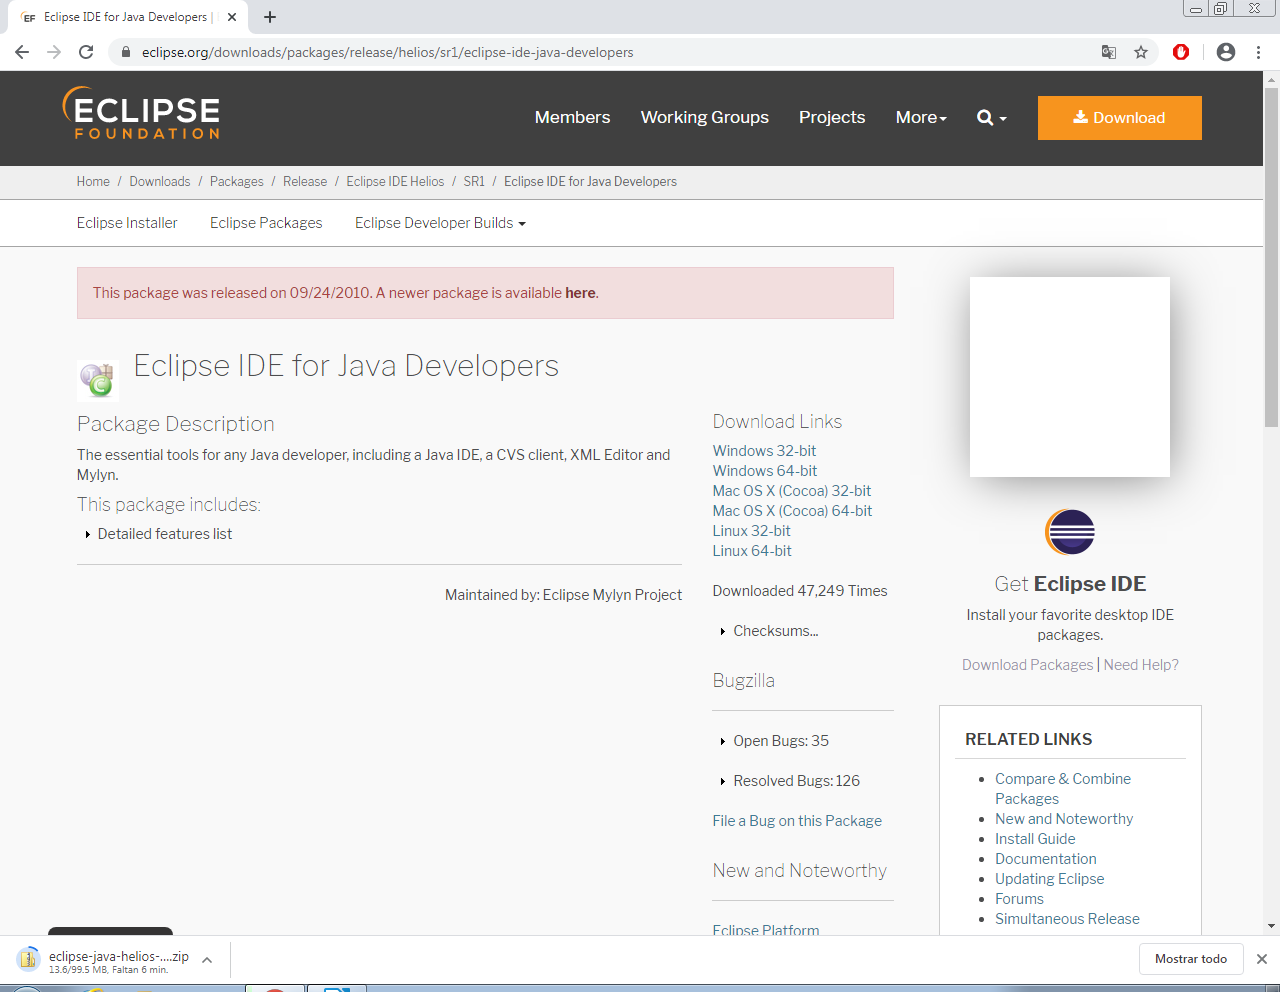Screen dimensions: 1280x992
Task: Click the browser forward arrow
Action: pyautogui.click(x=54, y=52)
